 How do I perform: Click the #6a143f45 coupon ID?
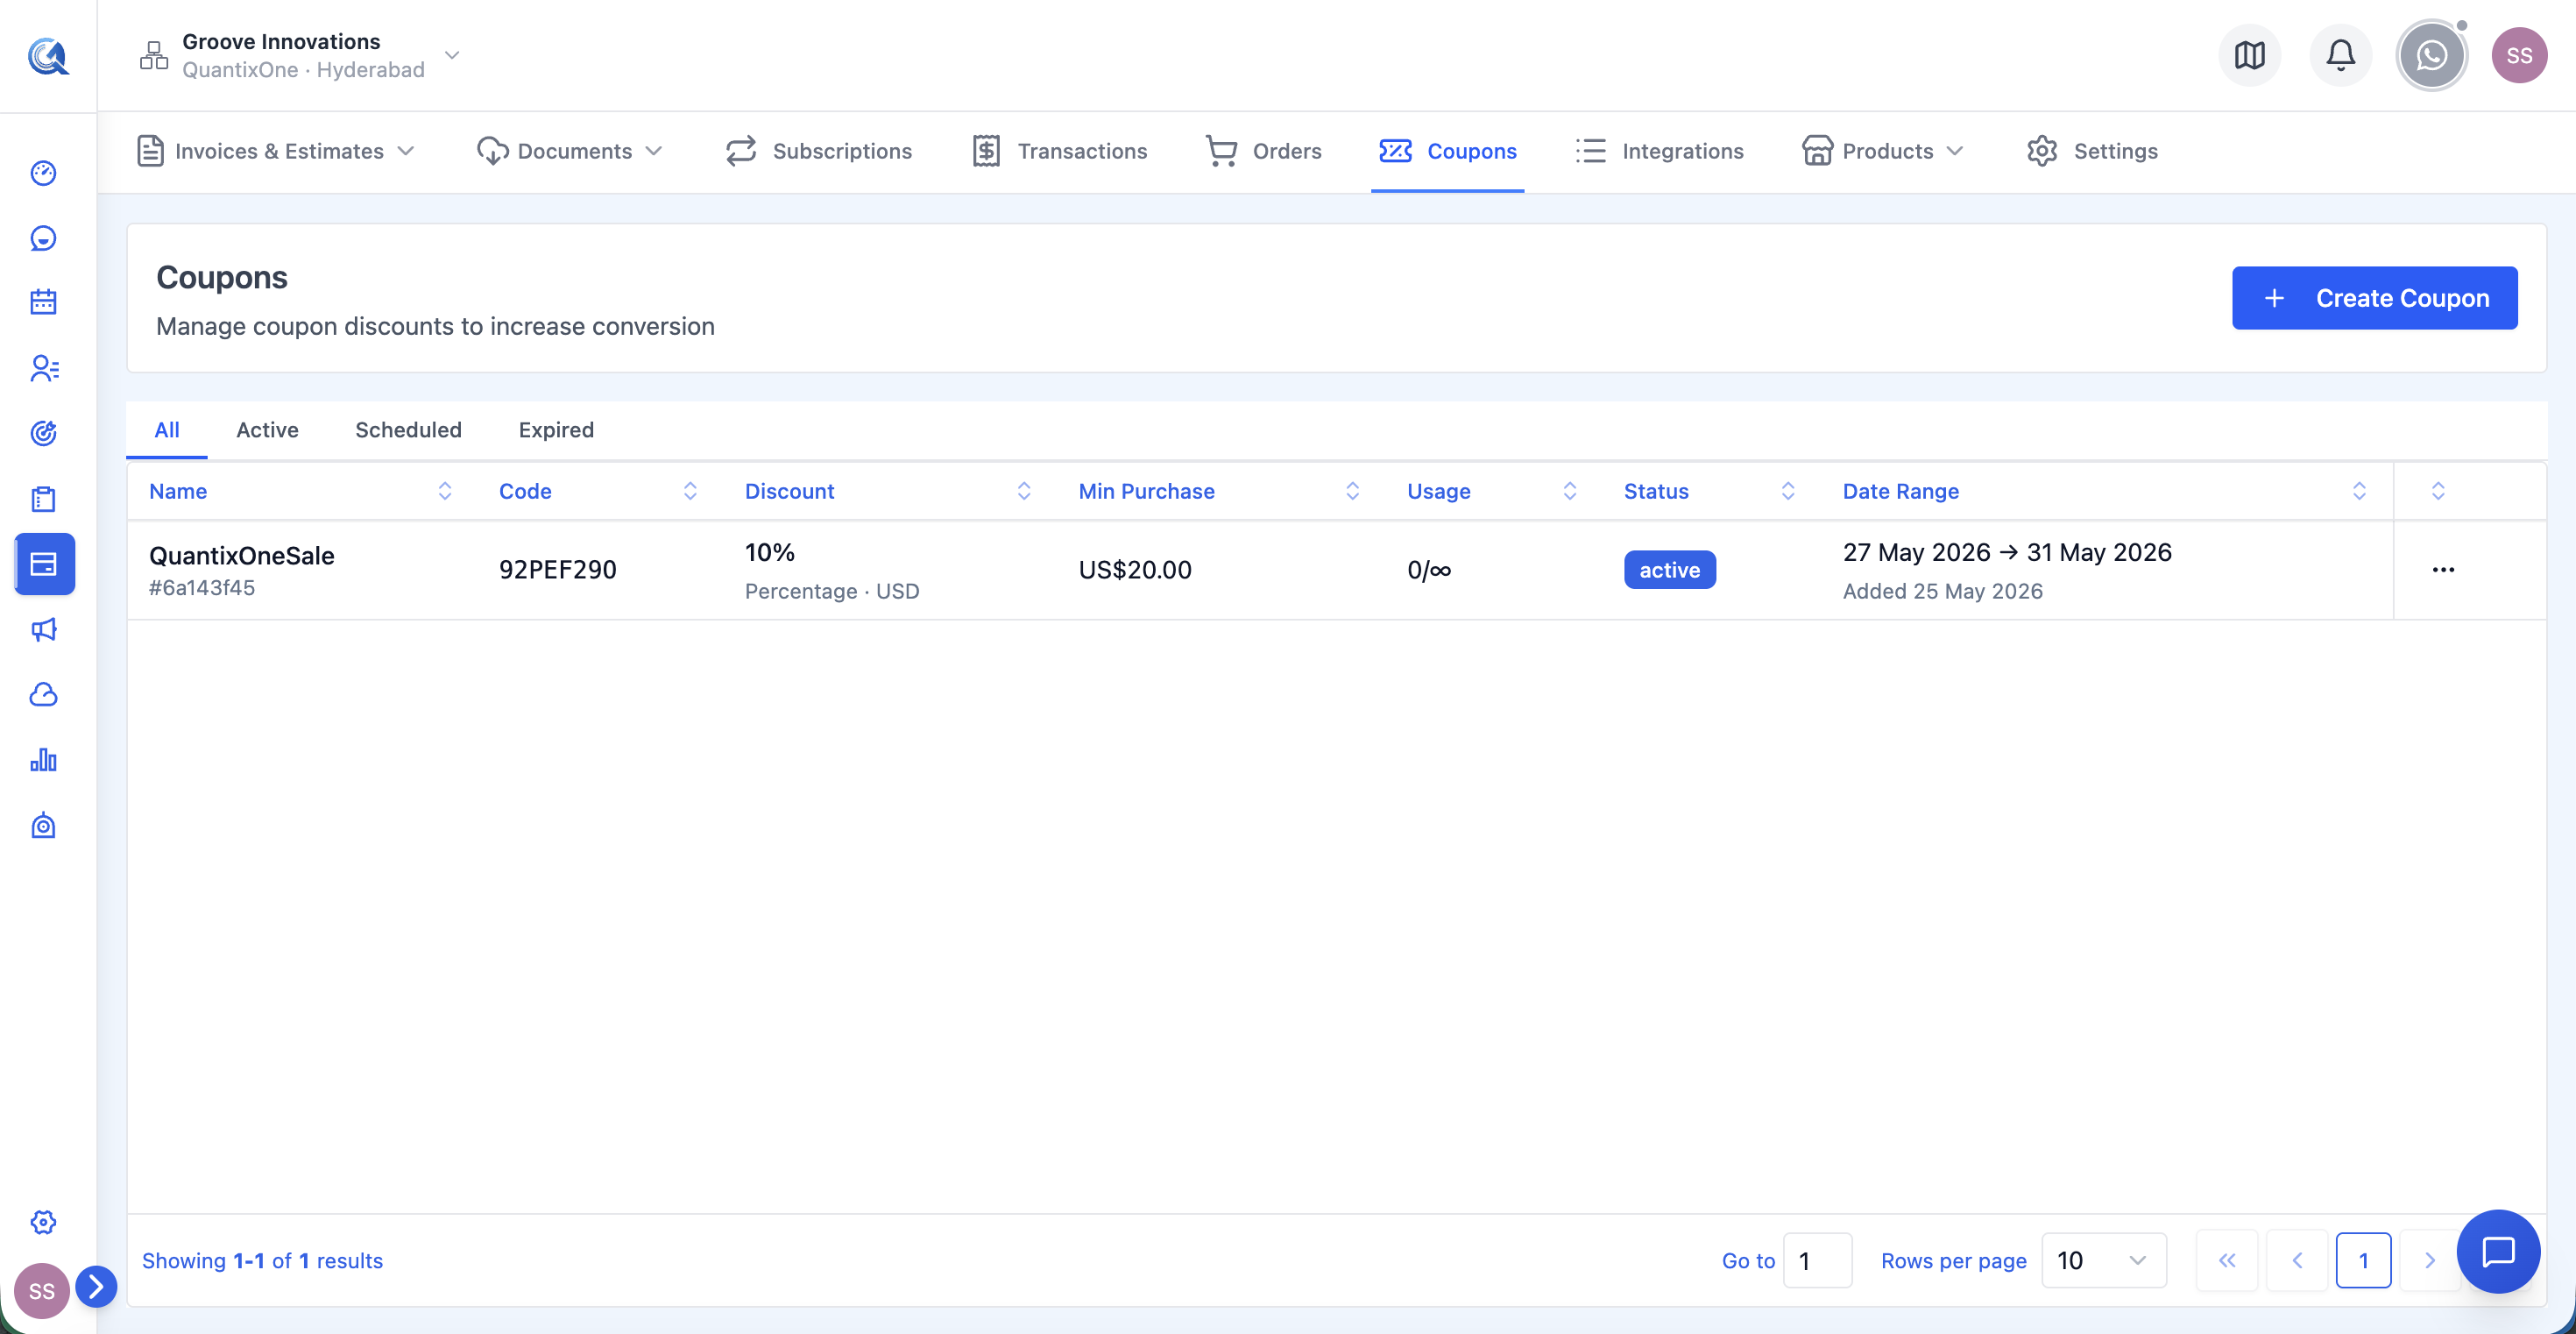202,588
